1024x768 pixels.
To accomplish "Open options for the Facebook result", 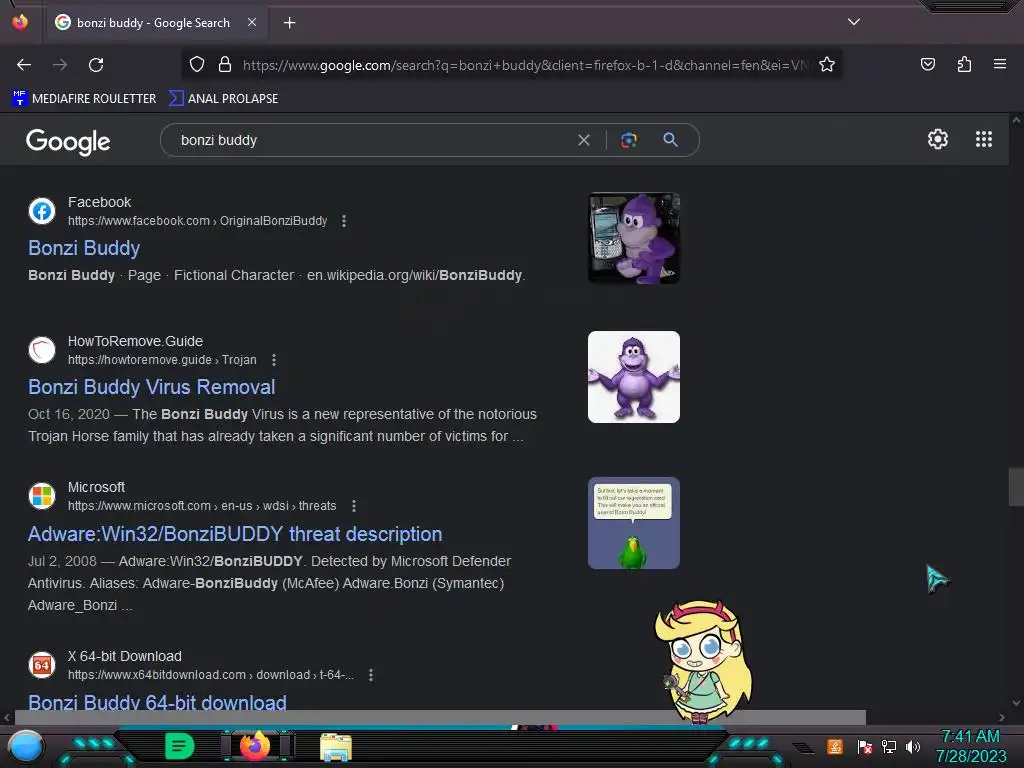I will (x=344, y=221).
